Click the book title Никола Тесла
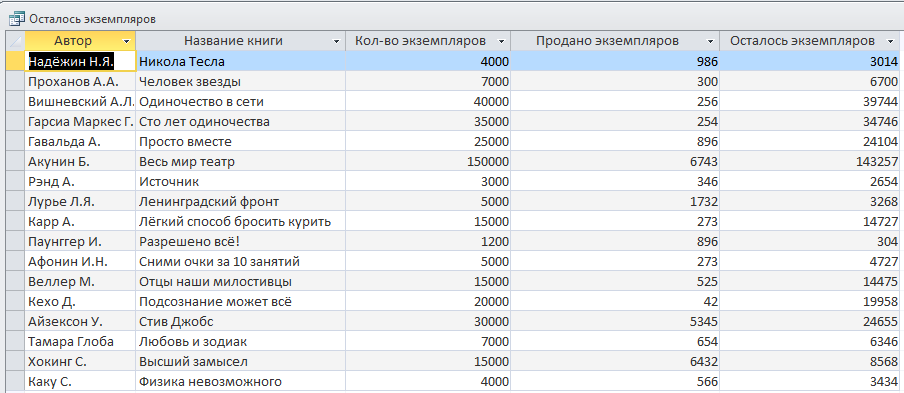 (x=182, y=61)
